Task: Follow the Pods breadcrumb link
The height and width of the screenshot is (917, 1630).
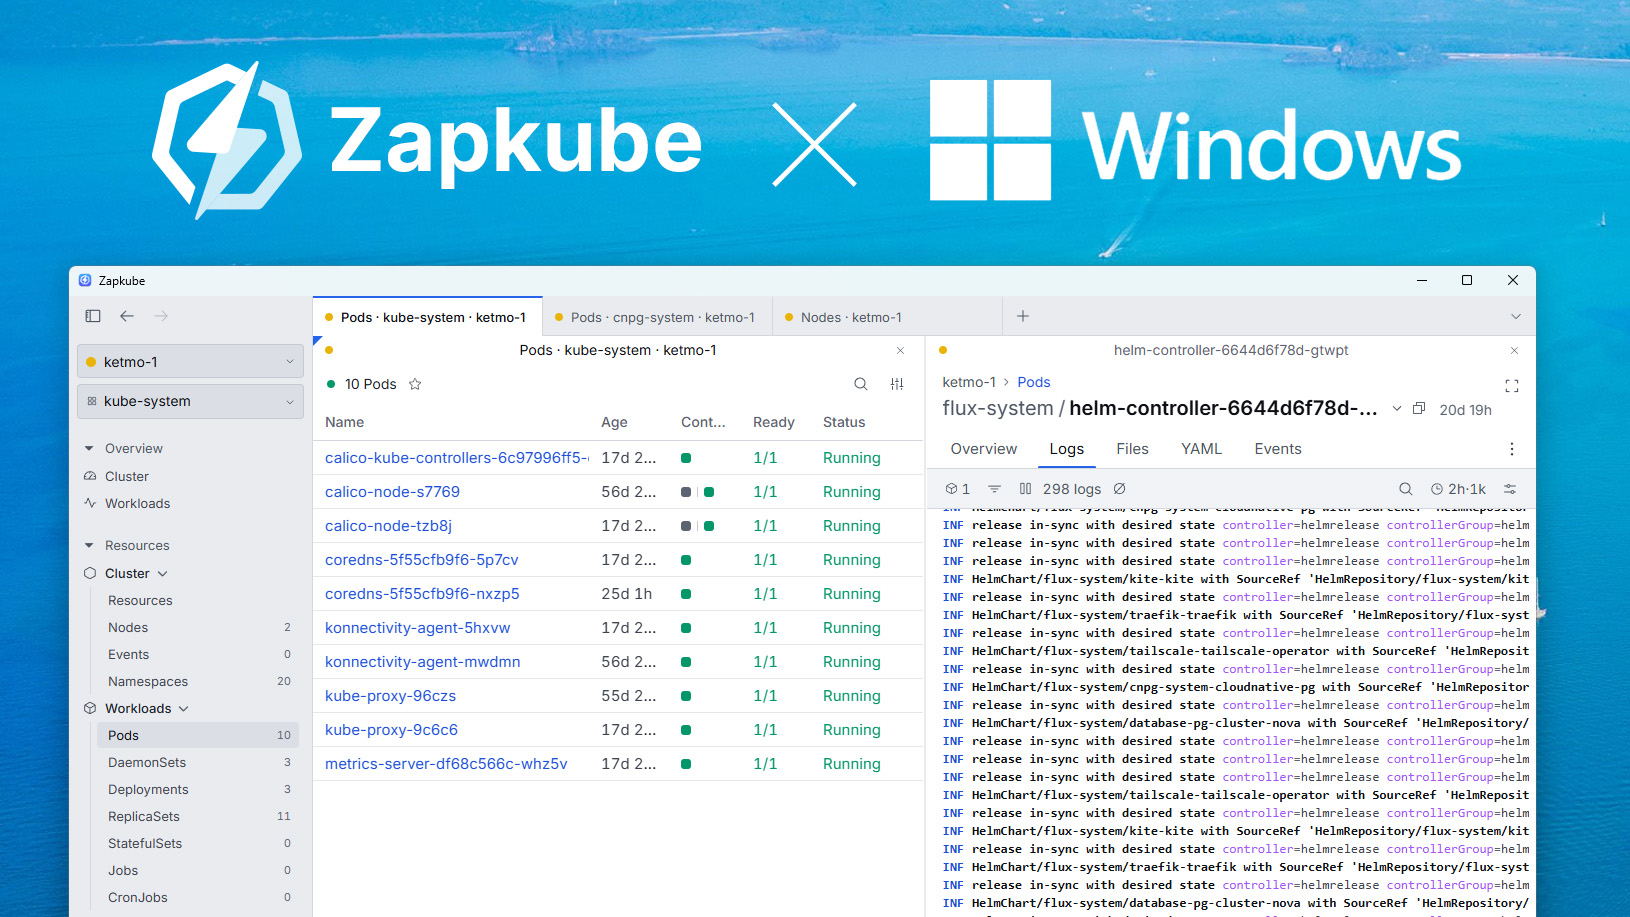Action: 1034,382
